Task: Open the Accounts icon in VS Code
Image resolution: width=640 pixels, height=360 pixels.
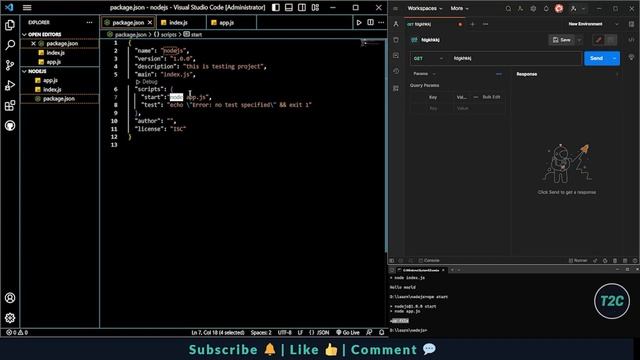Action: tap(10, 298)
